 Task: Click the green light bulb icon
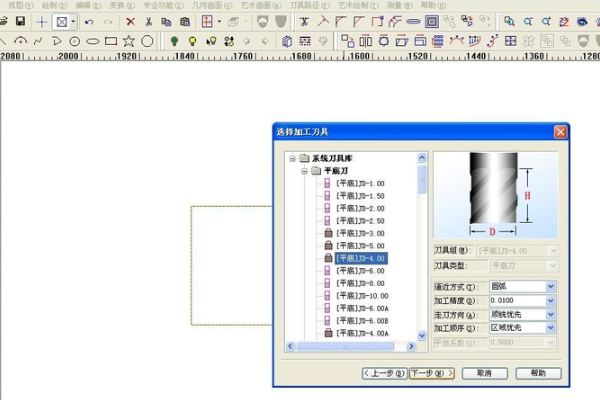(x=174, y=41)
